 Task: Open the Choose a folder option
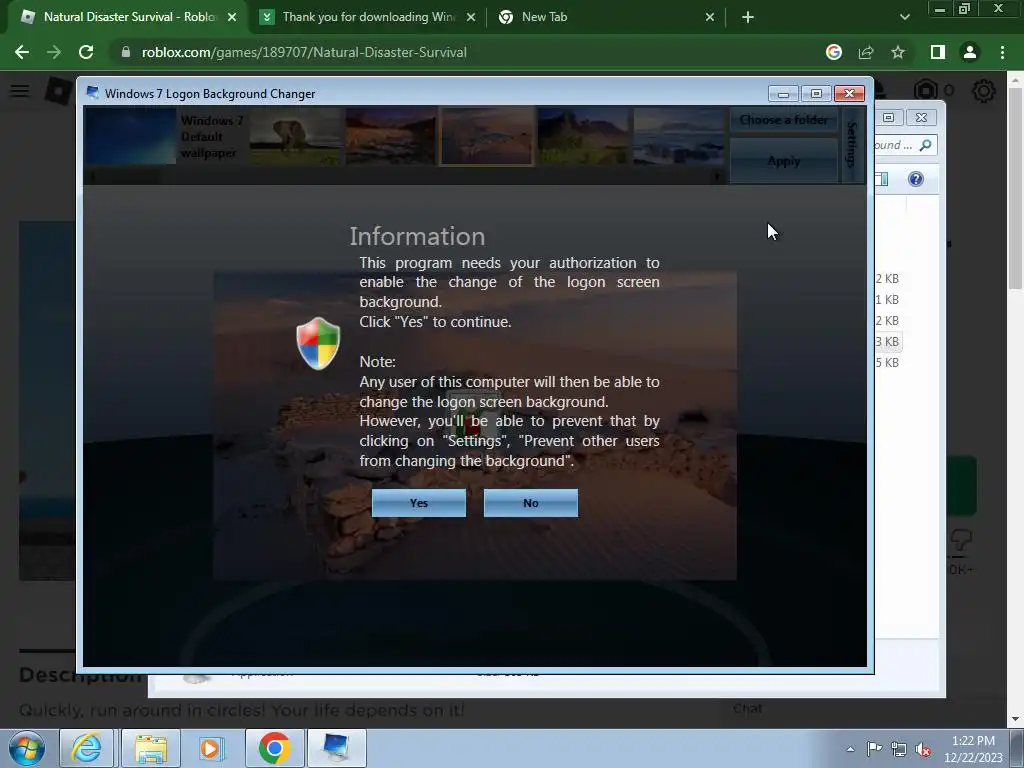tap(784, 120)
